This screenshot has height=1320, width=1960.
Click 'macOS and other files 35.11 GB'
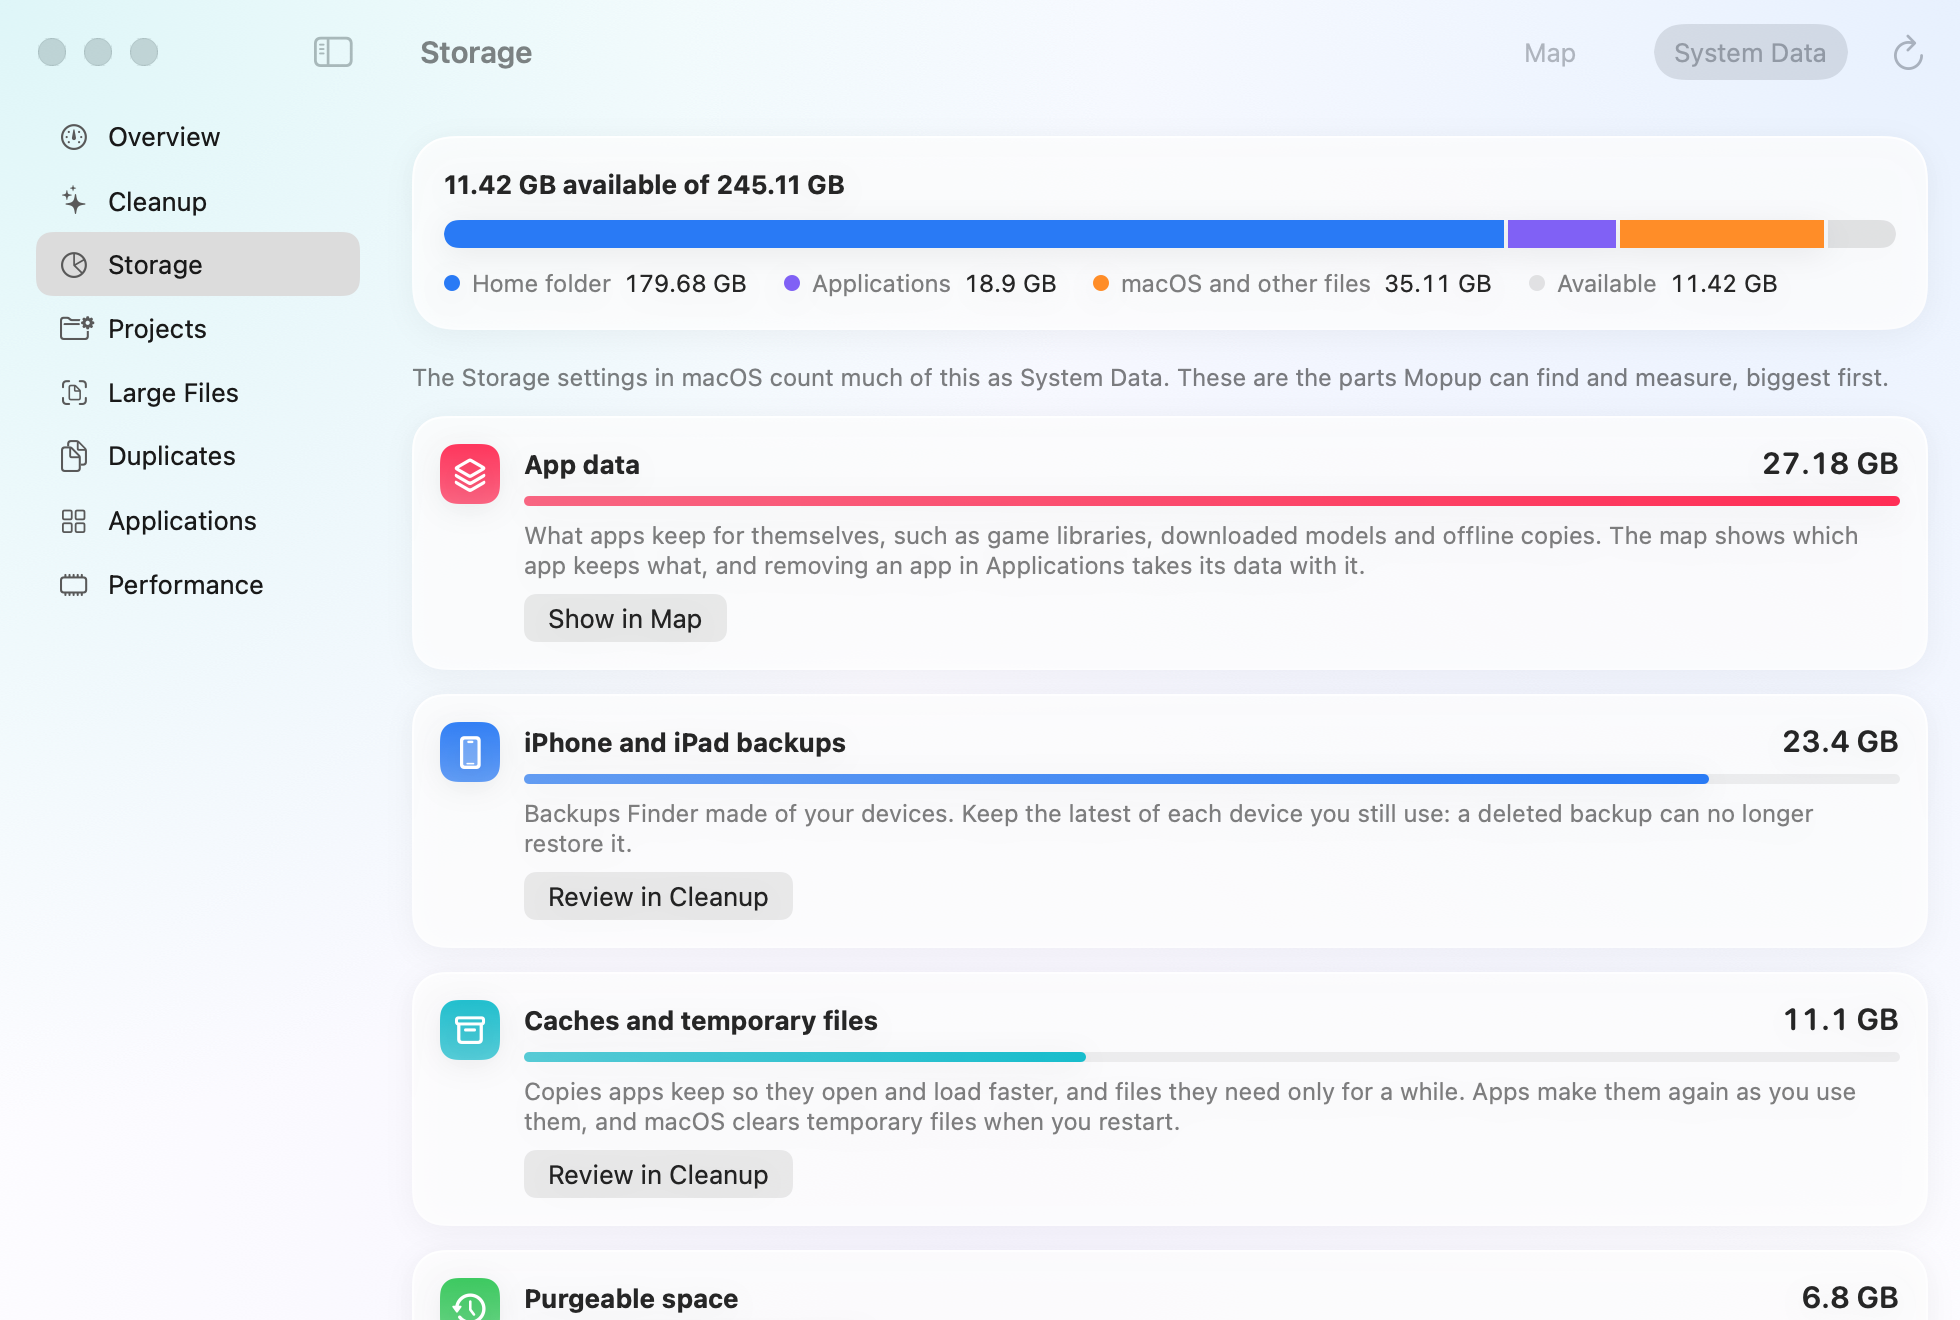1292,284
